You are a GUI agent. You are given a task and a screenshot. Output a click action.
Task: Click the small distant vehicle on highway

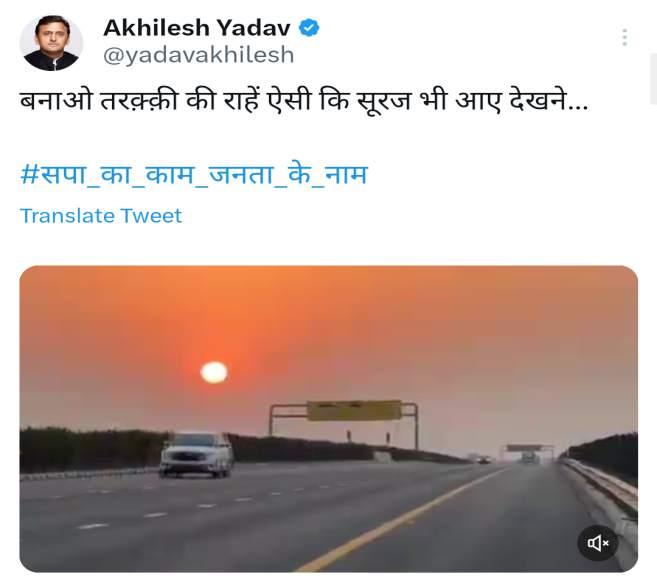(x=484, y=460)
